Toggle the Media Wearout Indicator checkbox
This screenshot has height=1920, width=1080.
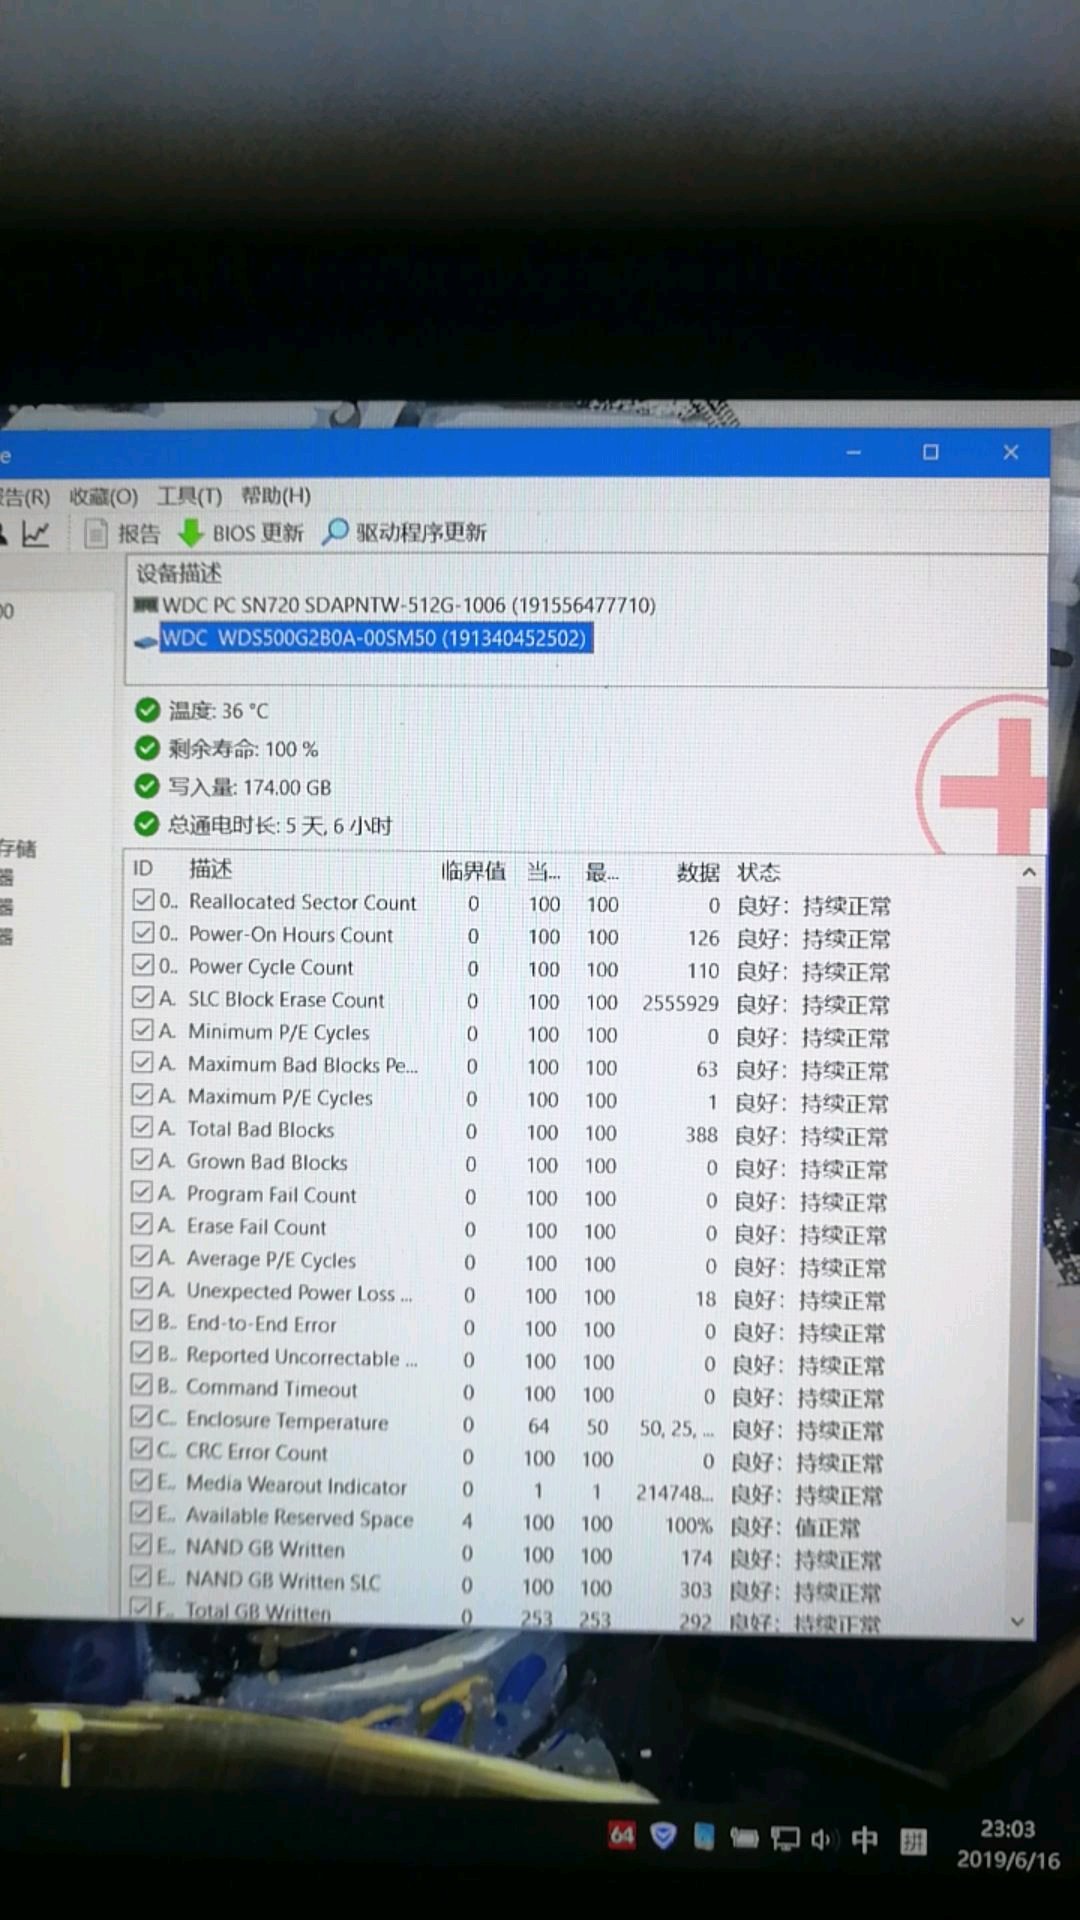(x=141, y=1482)
